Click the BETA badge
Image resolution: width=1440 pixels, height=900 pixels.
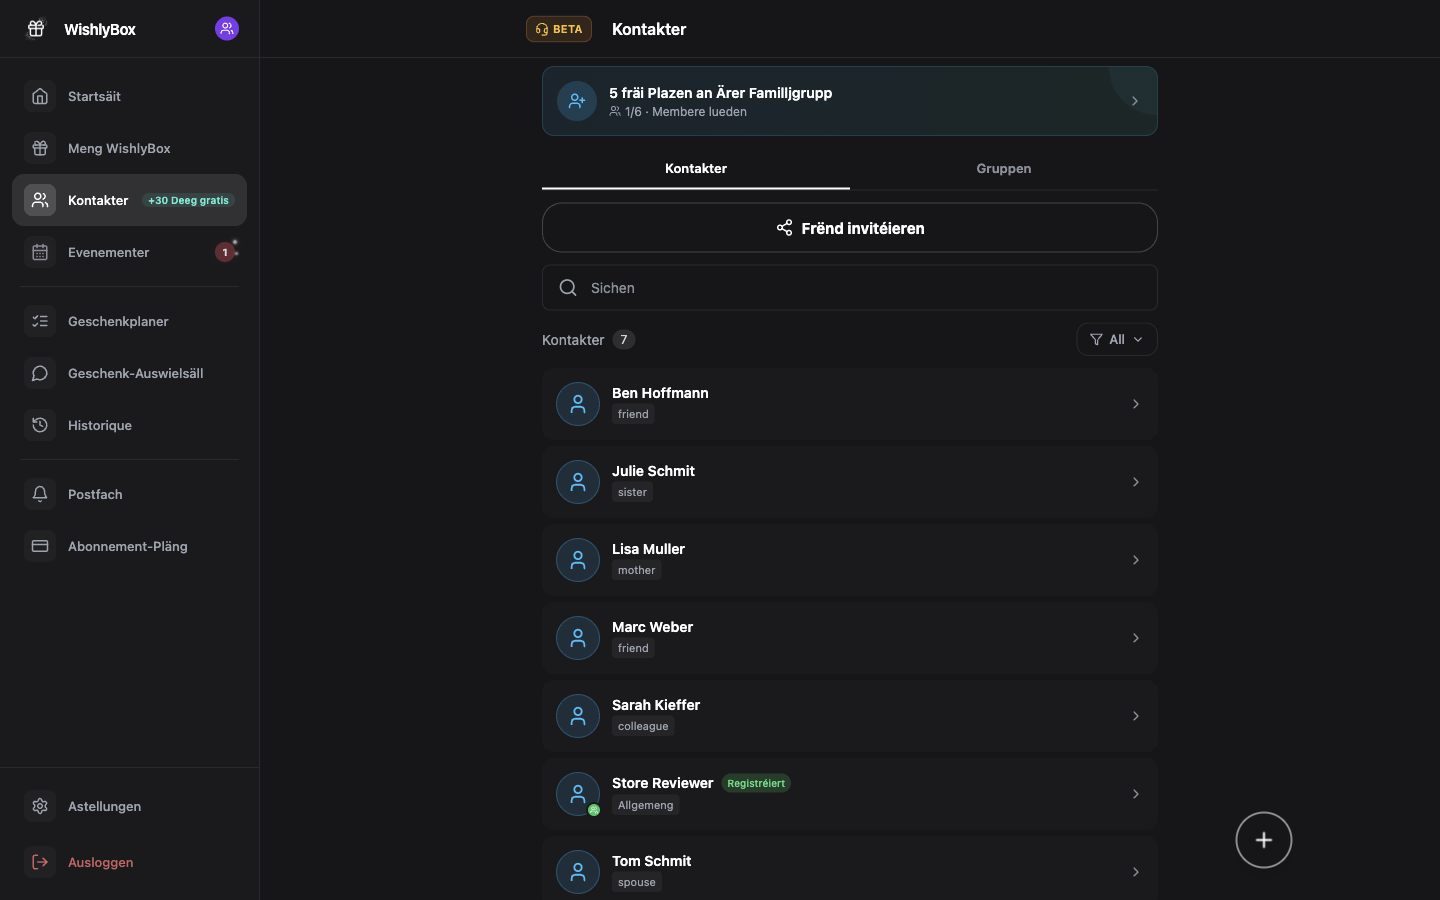point(559,29)
